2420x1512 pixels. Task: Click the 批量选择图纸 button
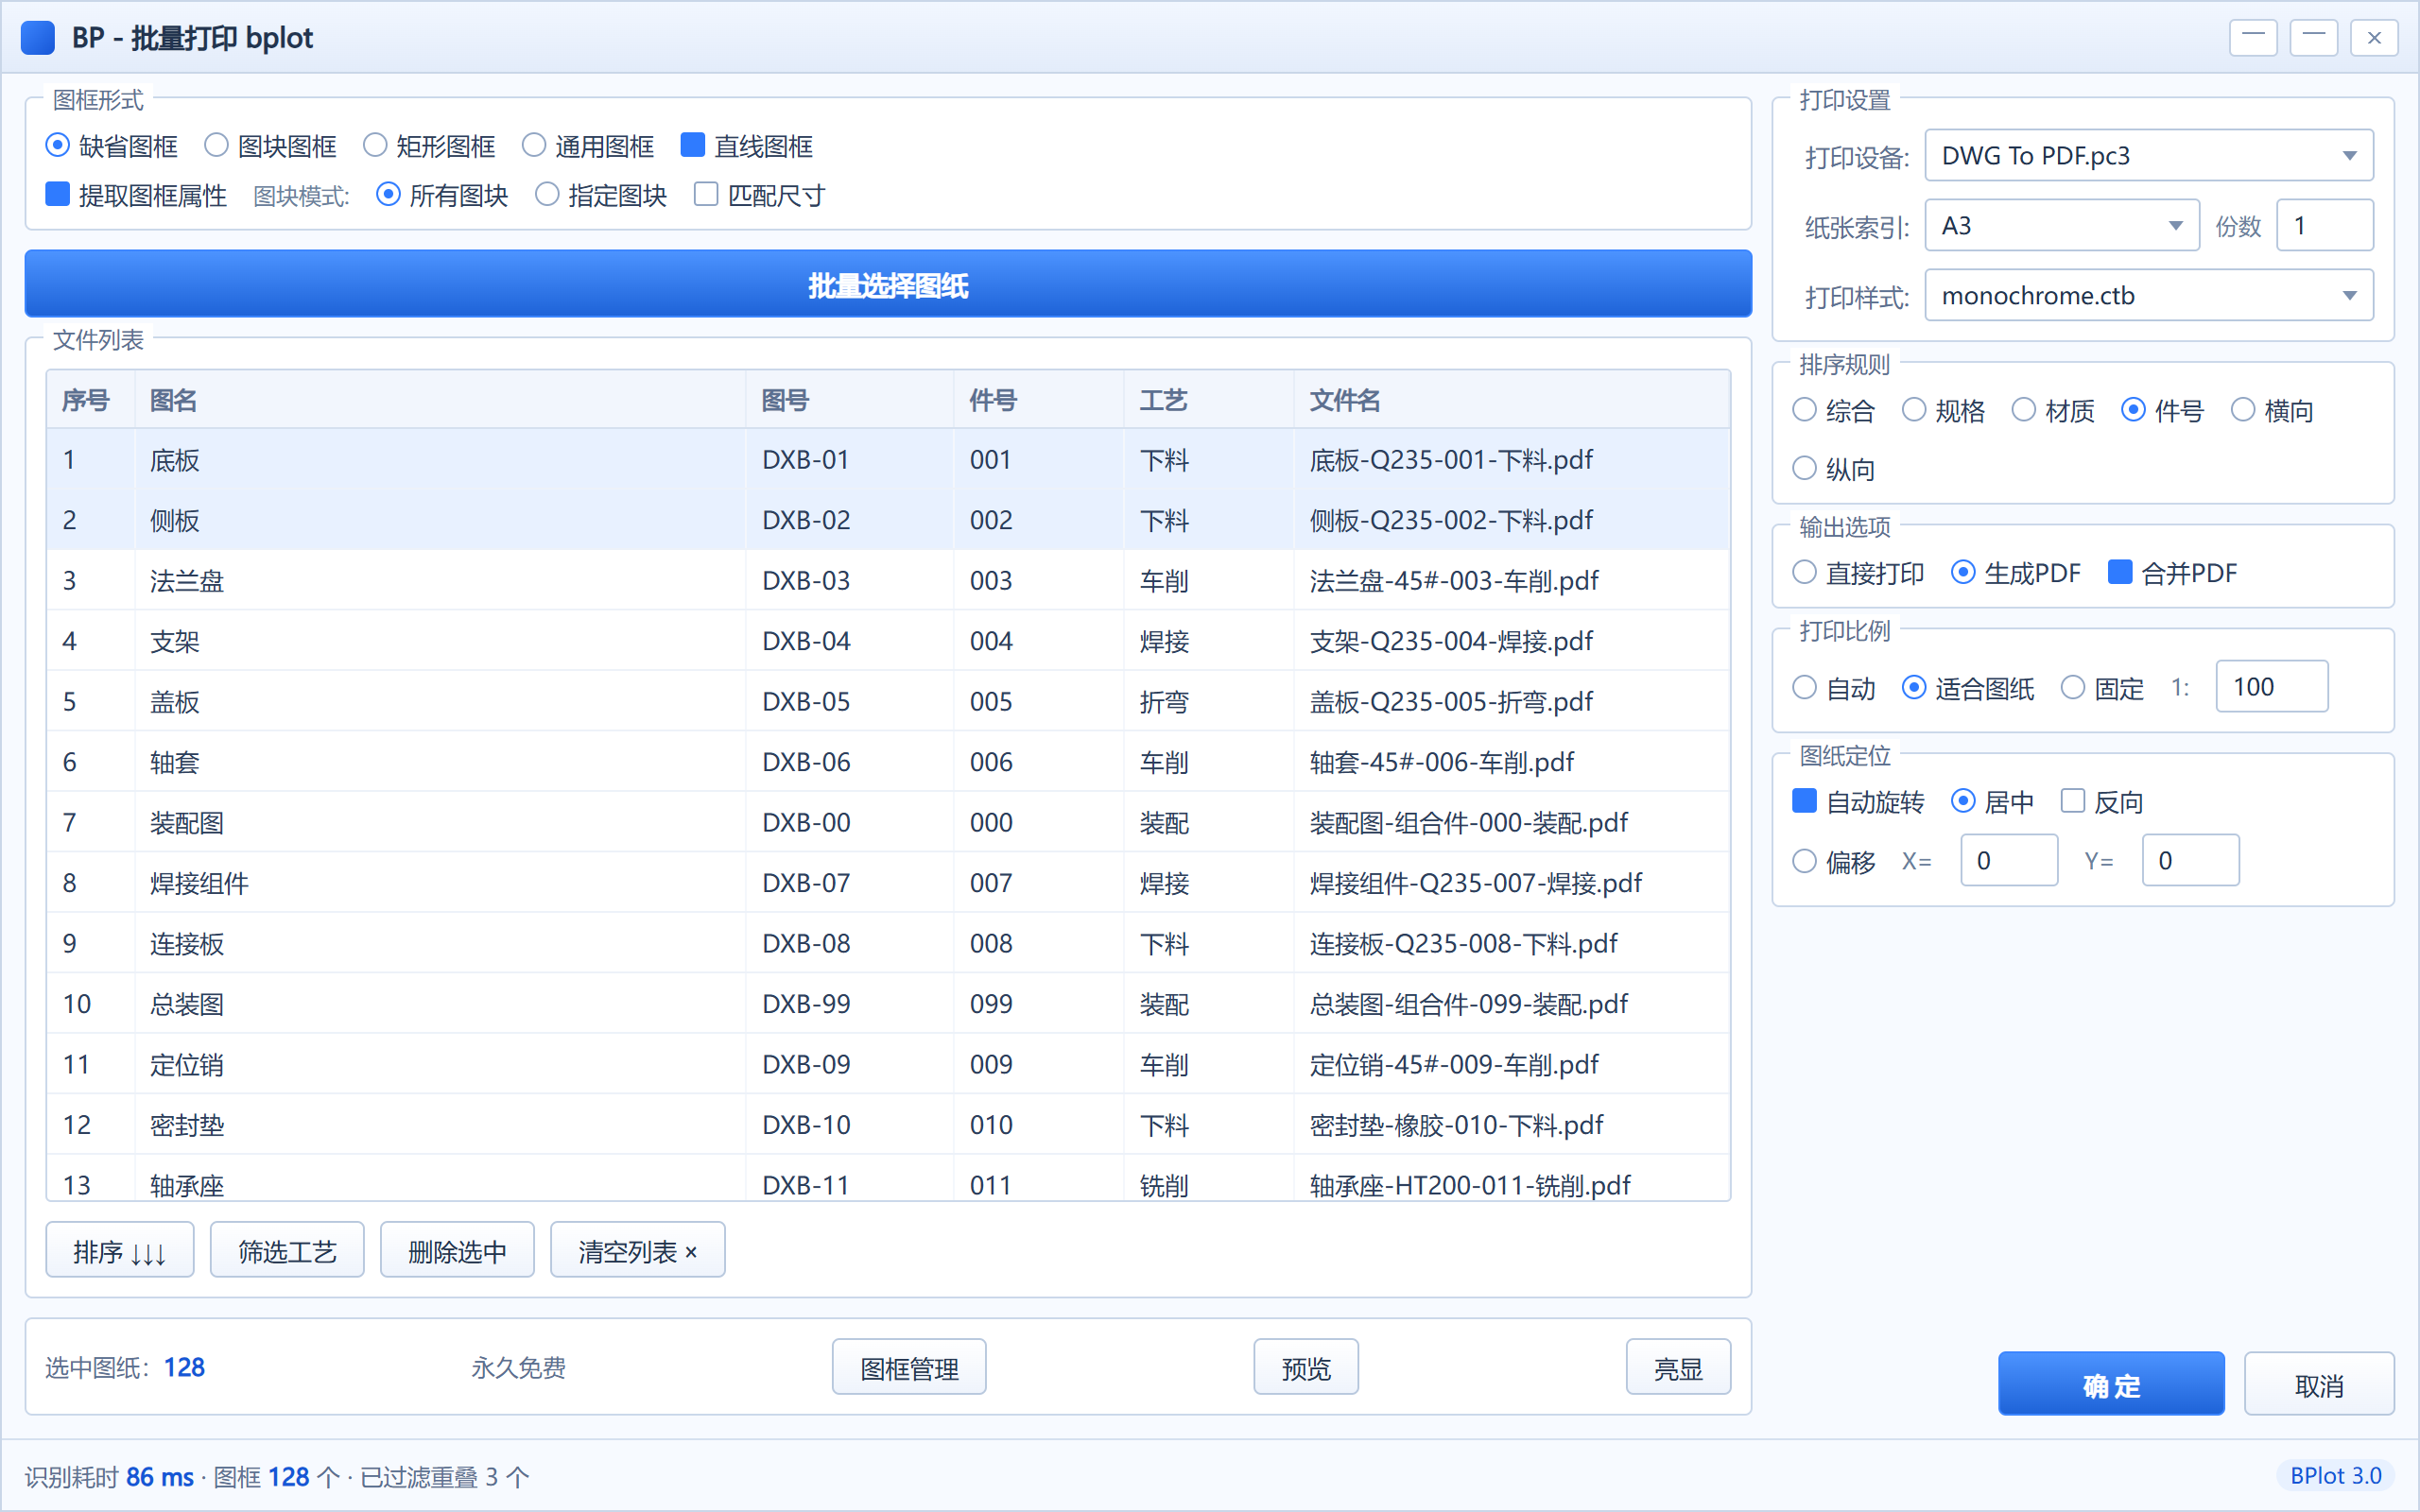pyautogui.click(x=888, y=285)
